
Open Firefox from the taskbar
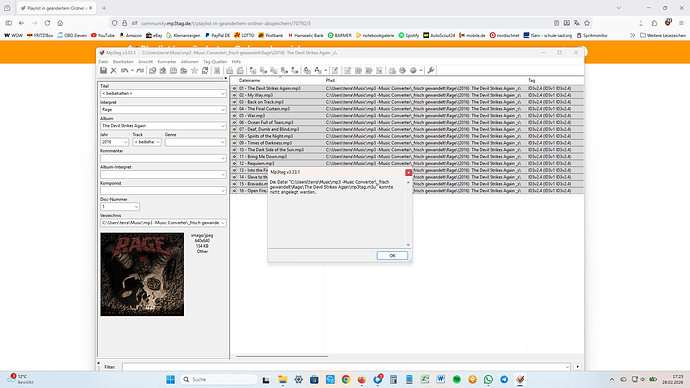(x=361, y=379)
